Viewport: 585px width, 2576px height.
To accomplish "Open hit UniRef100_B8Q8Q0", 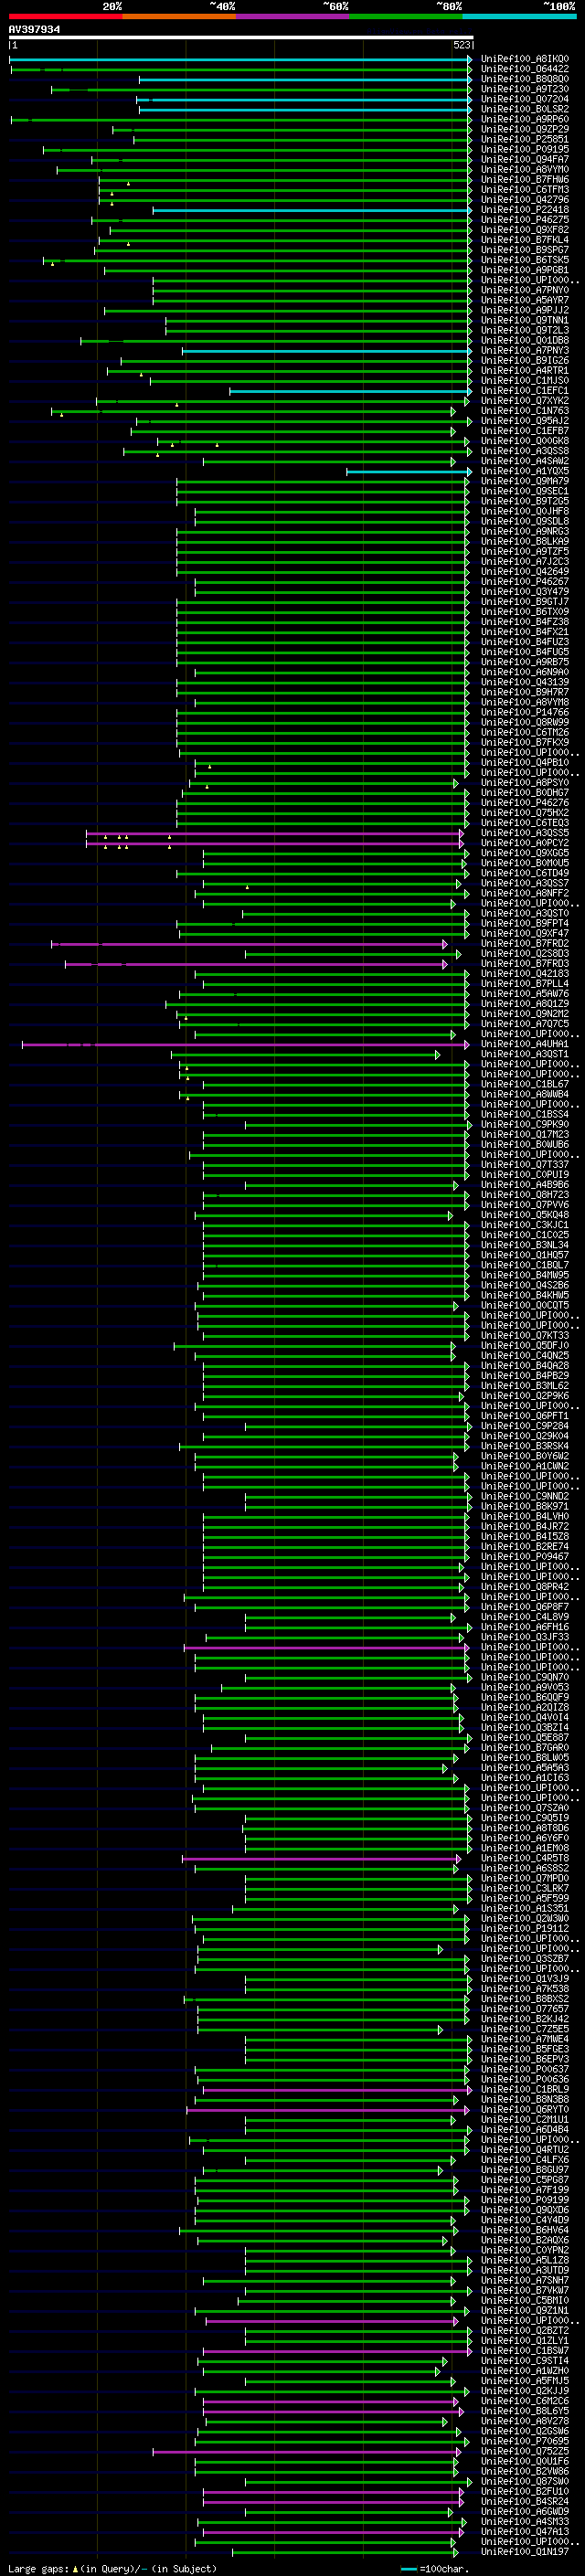I will 525,79.
